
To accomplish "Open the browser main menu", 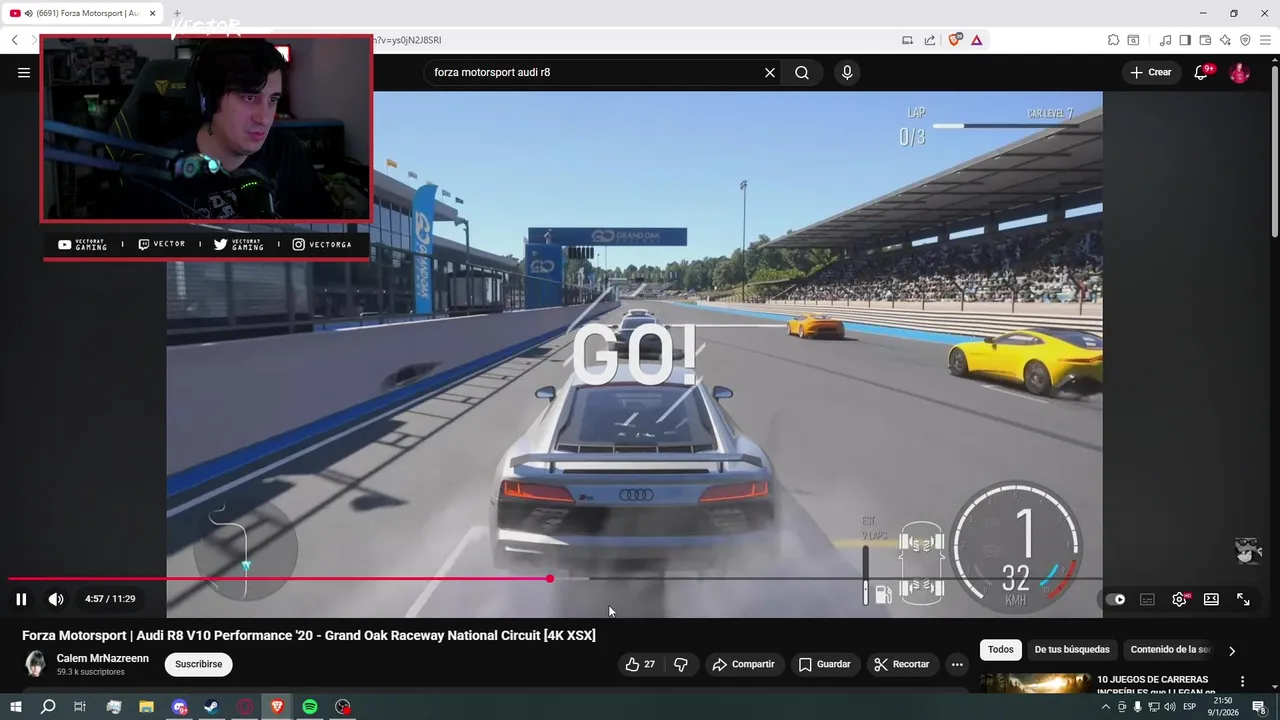I will [1265, 40].
